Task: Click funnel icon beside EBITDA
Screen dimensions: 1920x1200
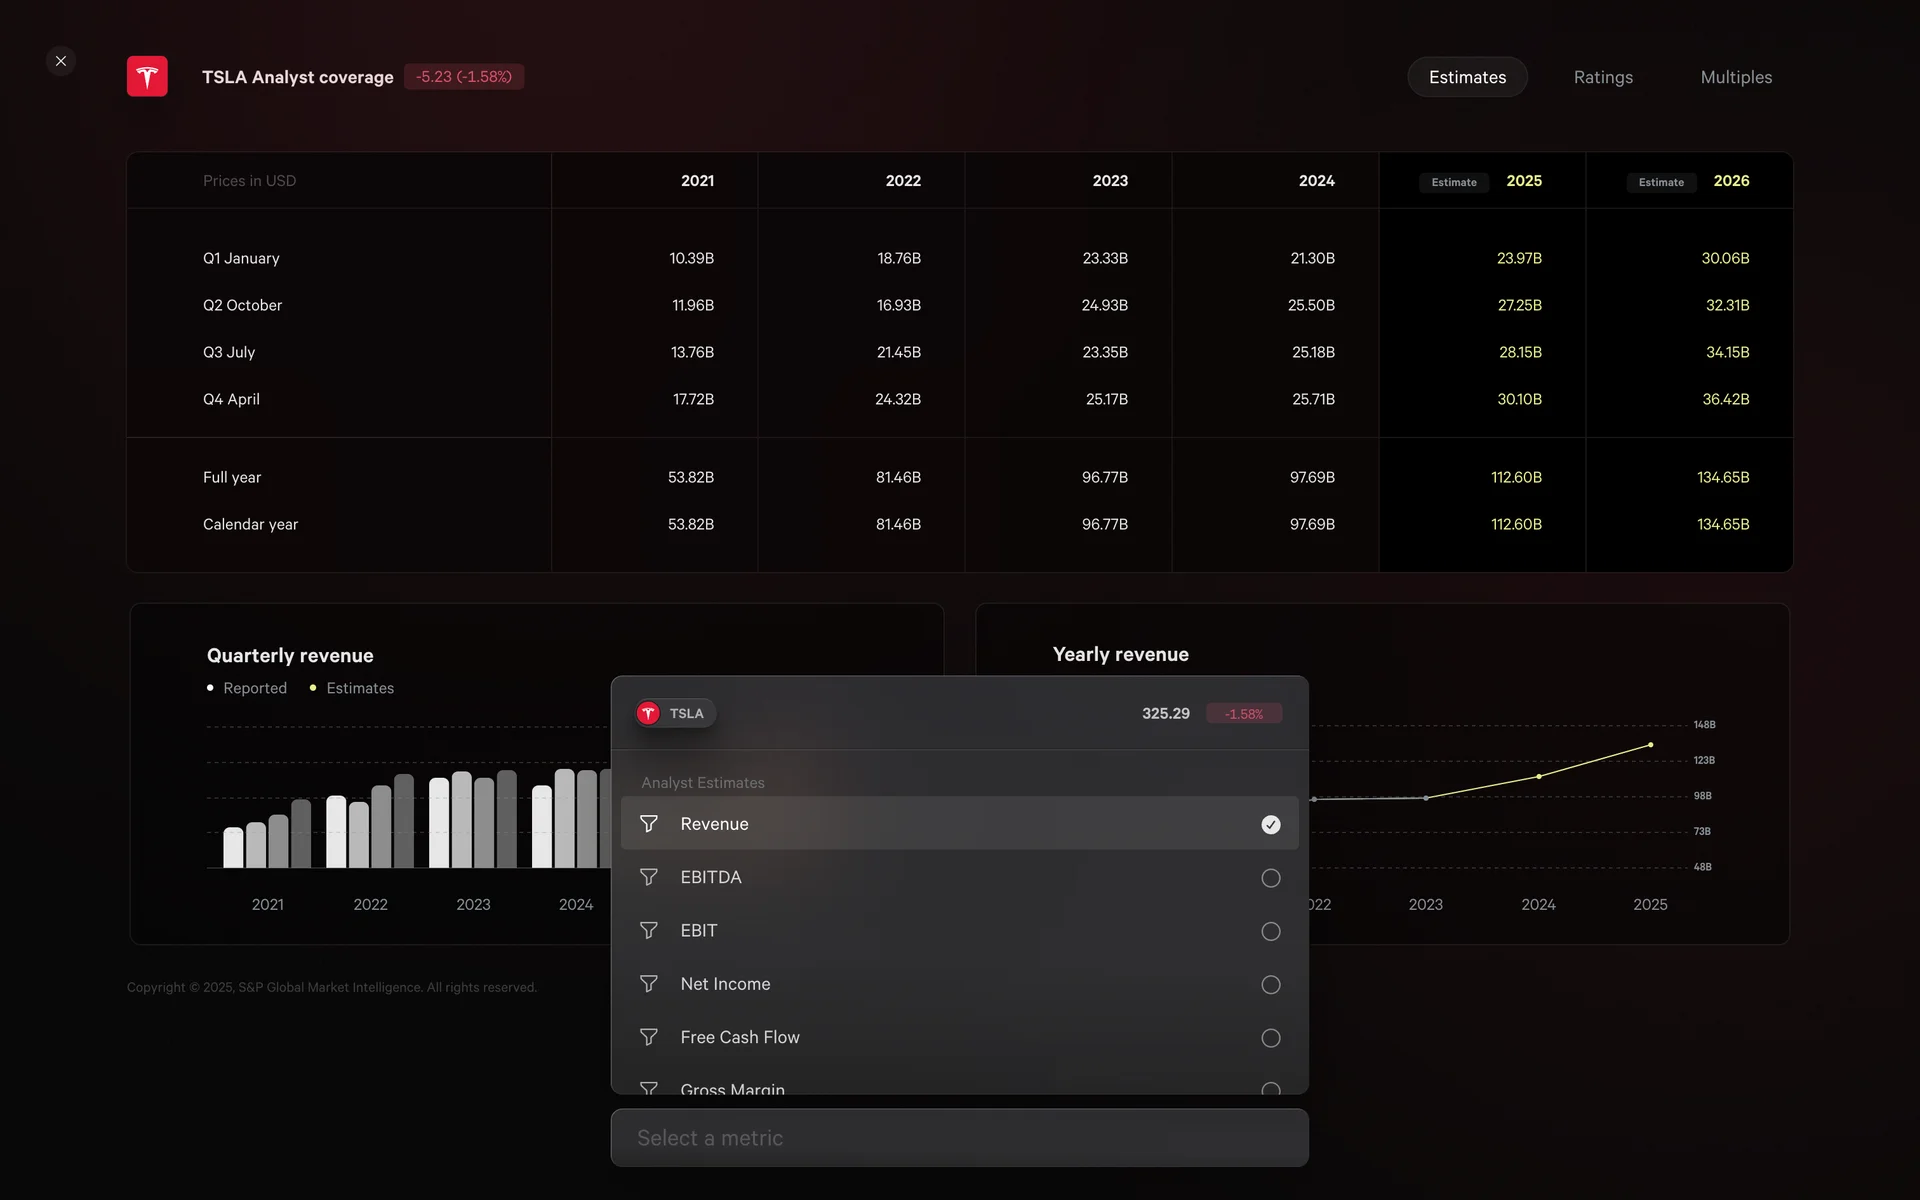Action: [649, 877]
